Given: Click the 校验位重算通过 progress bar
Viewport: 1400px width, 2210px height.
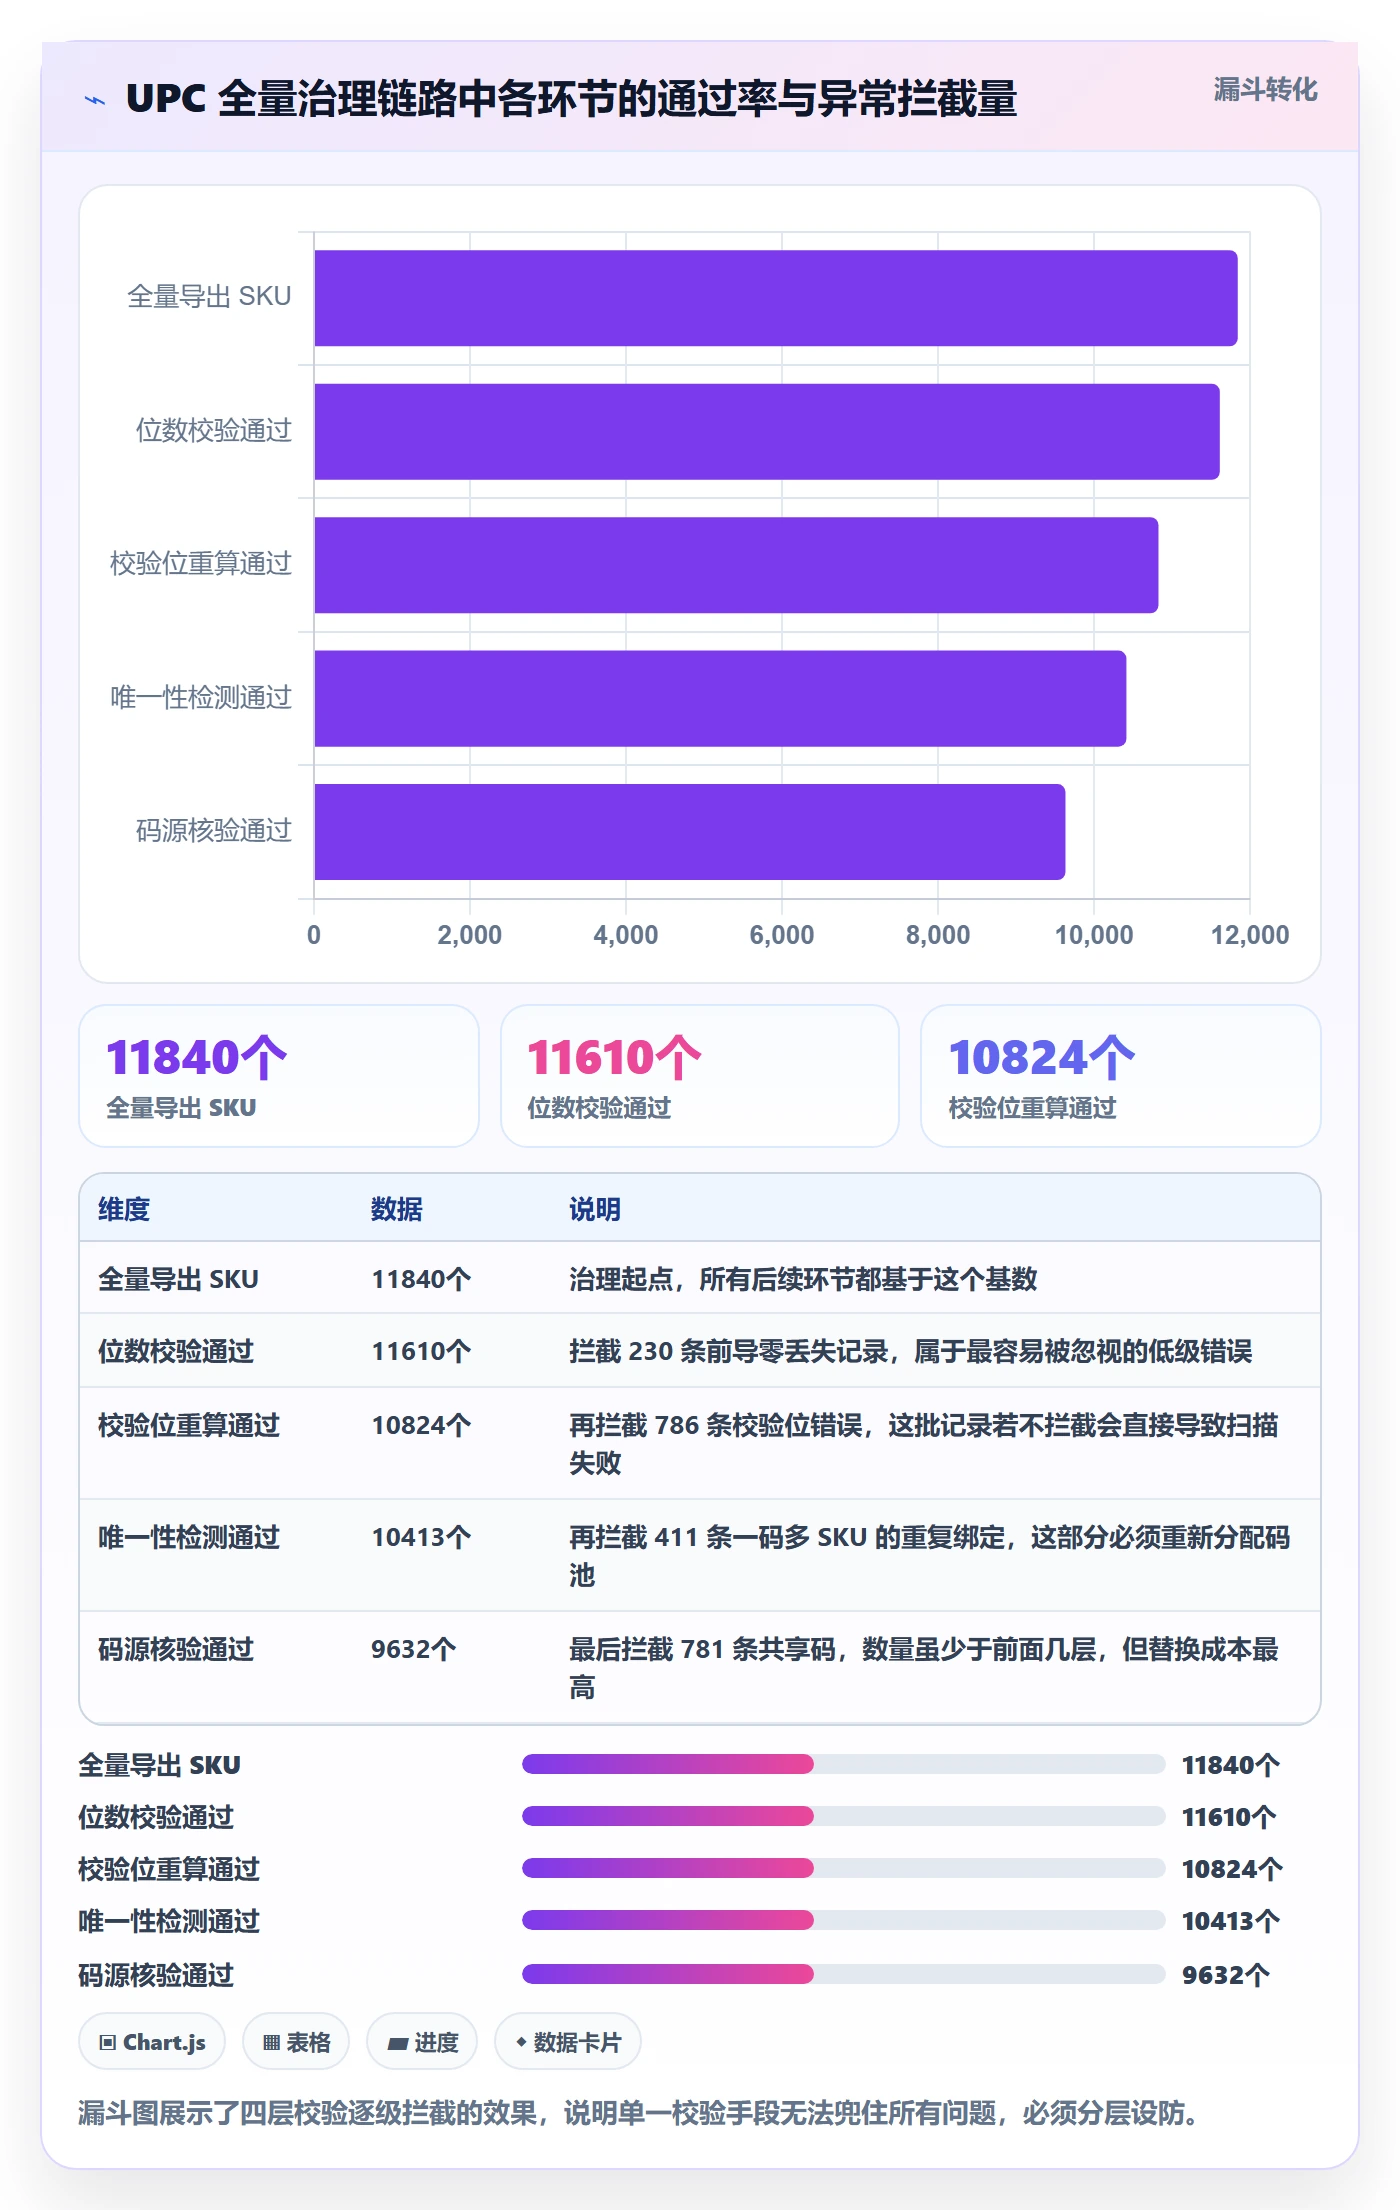Looking at the screenshot, I should (x=843, y=1868).
